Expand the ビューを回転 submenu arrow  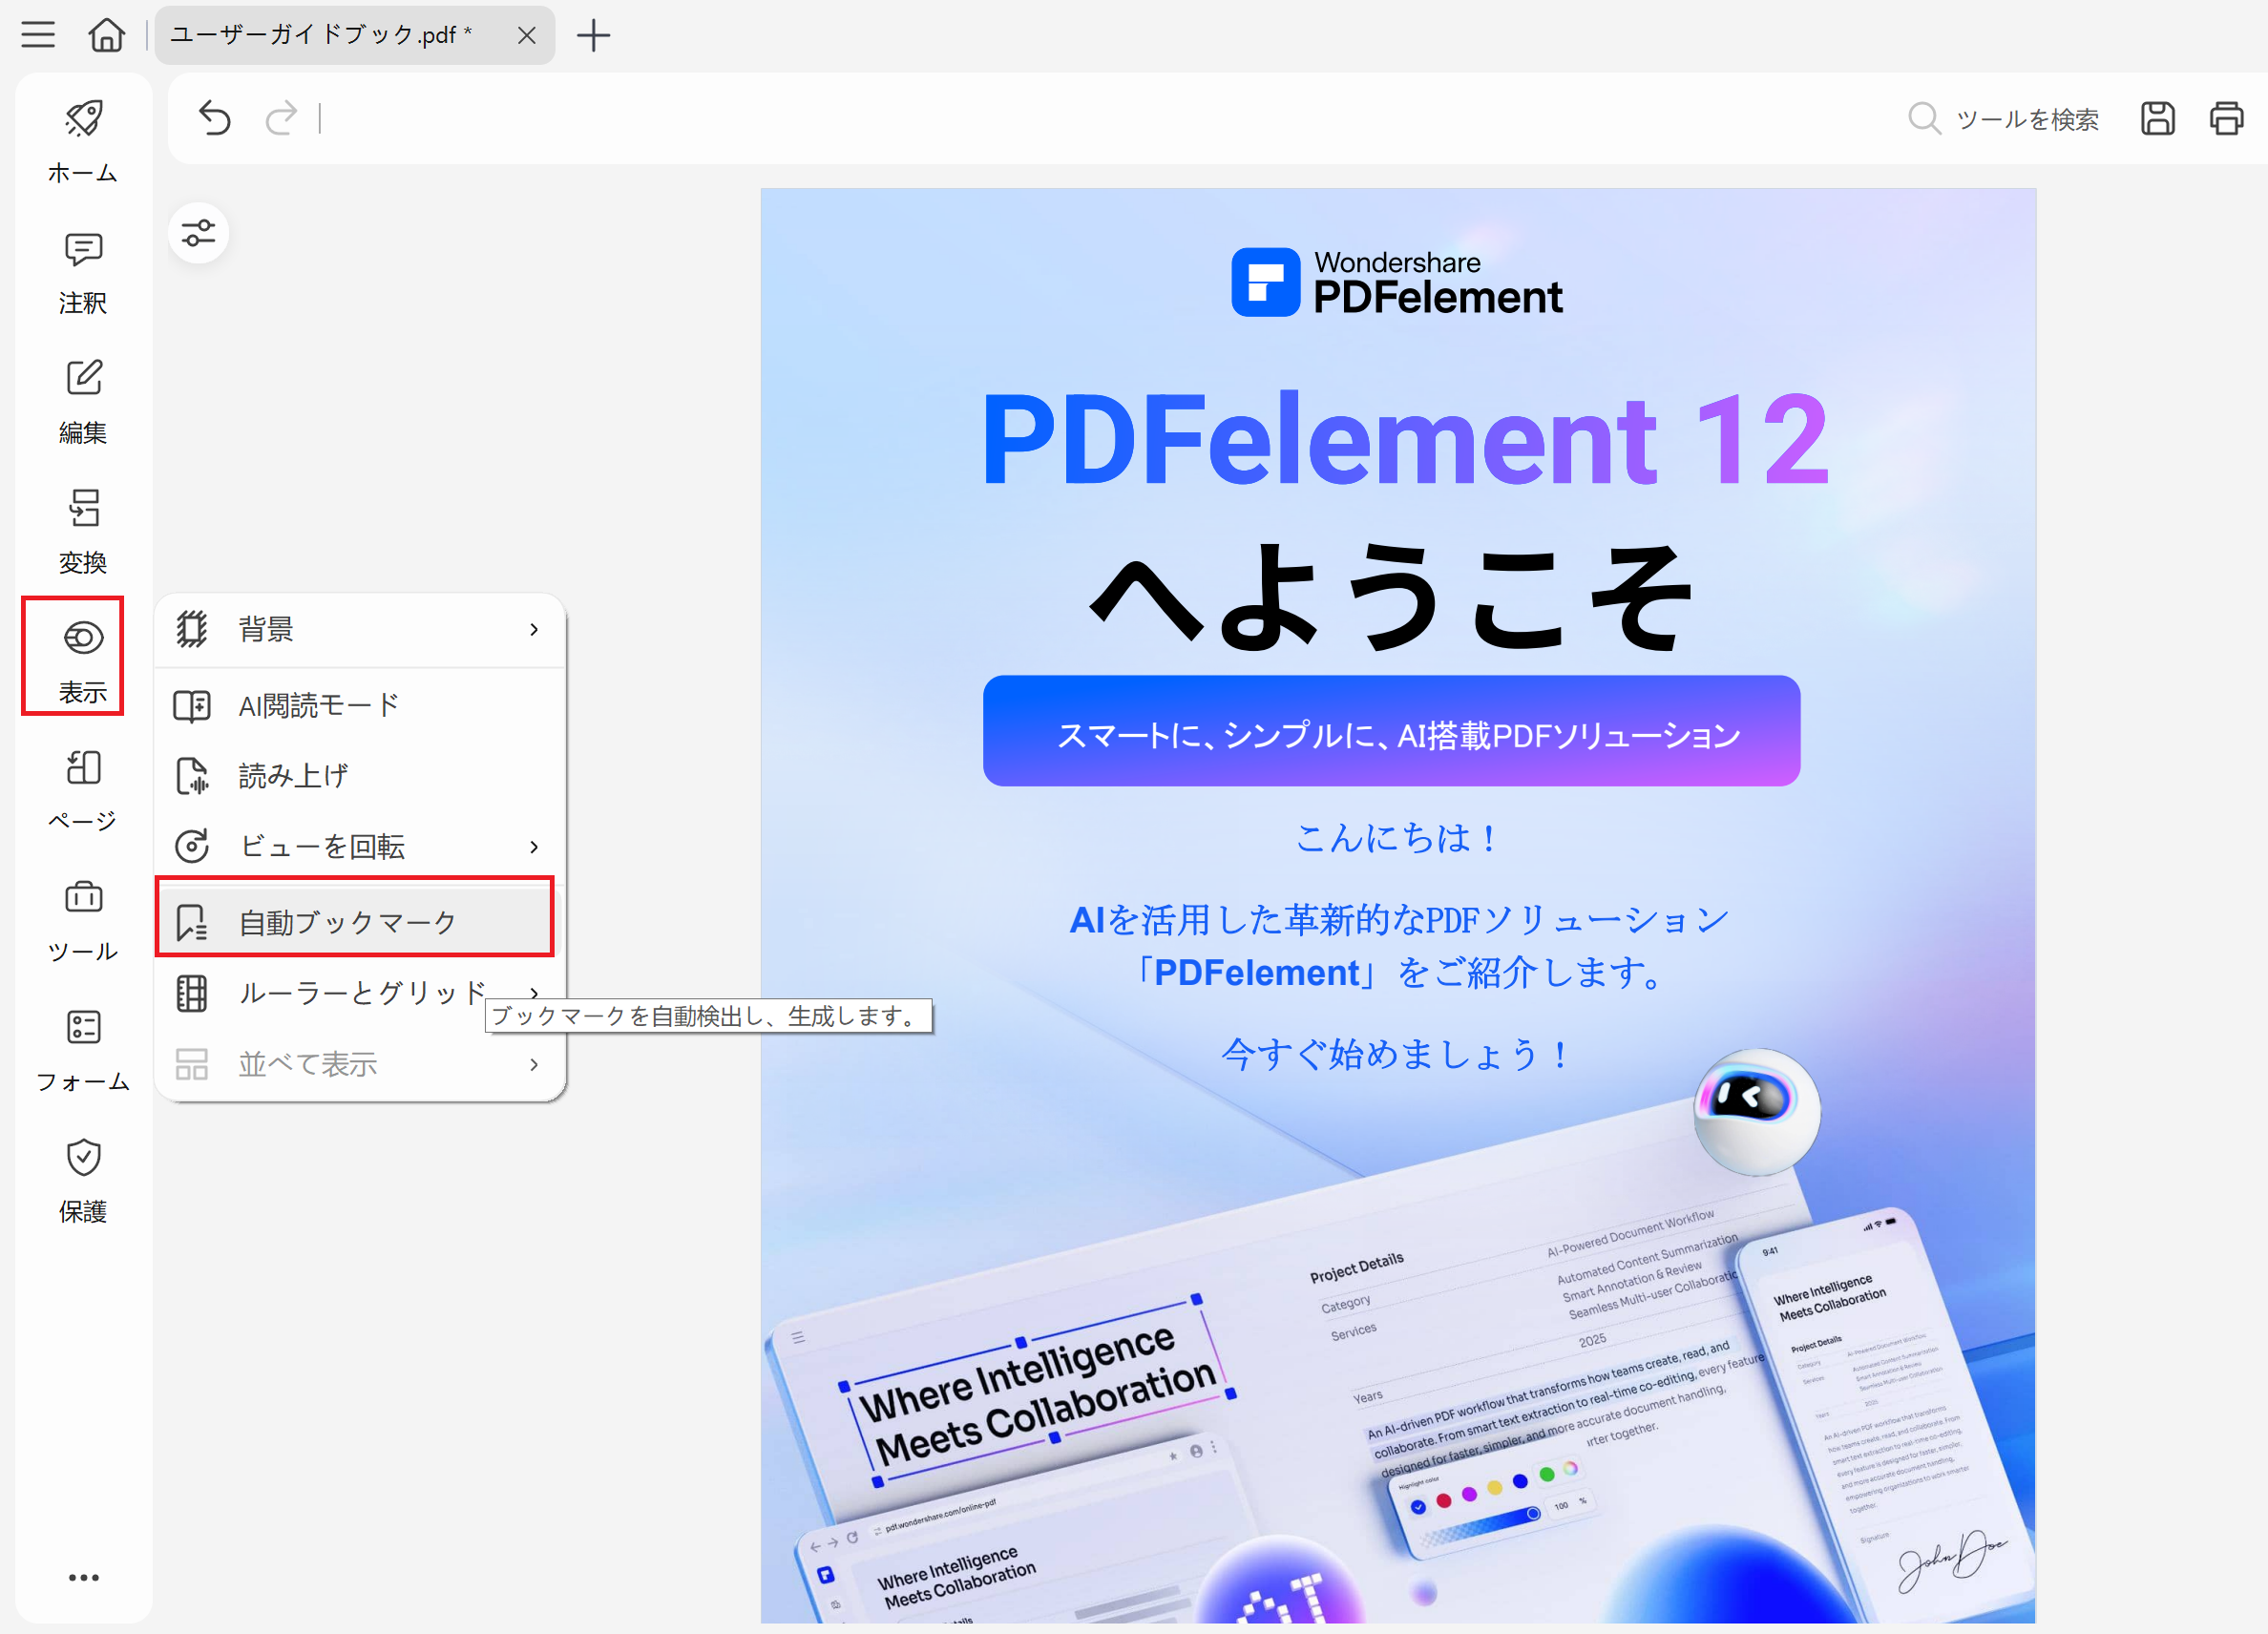534,847
